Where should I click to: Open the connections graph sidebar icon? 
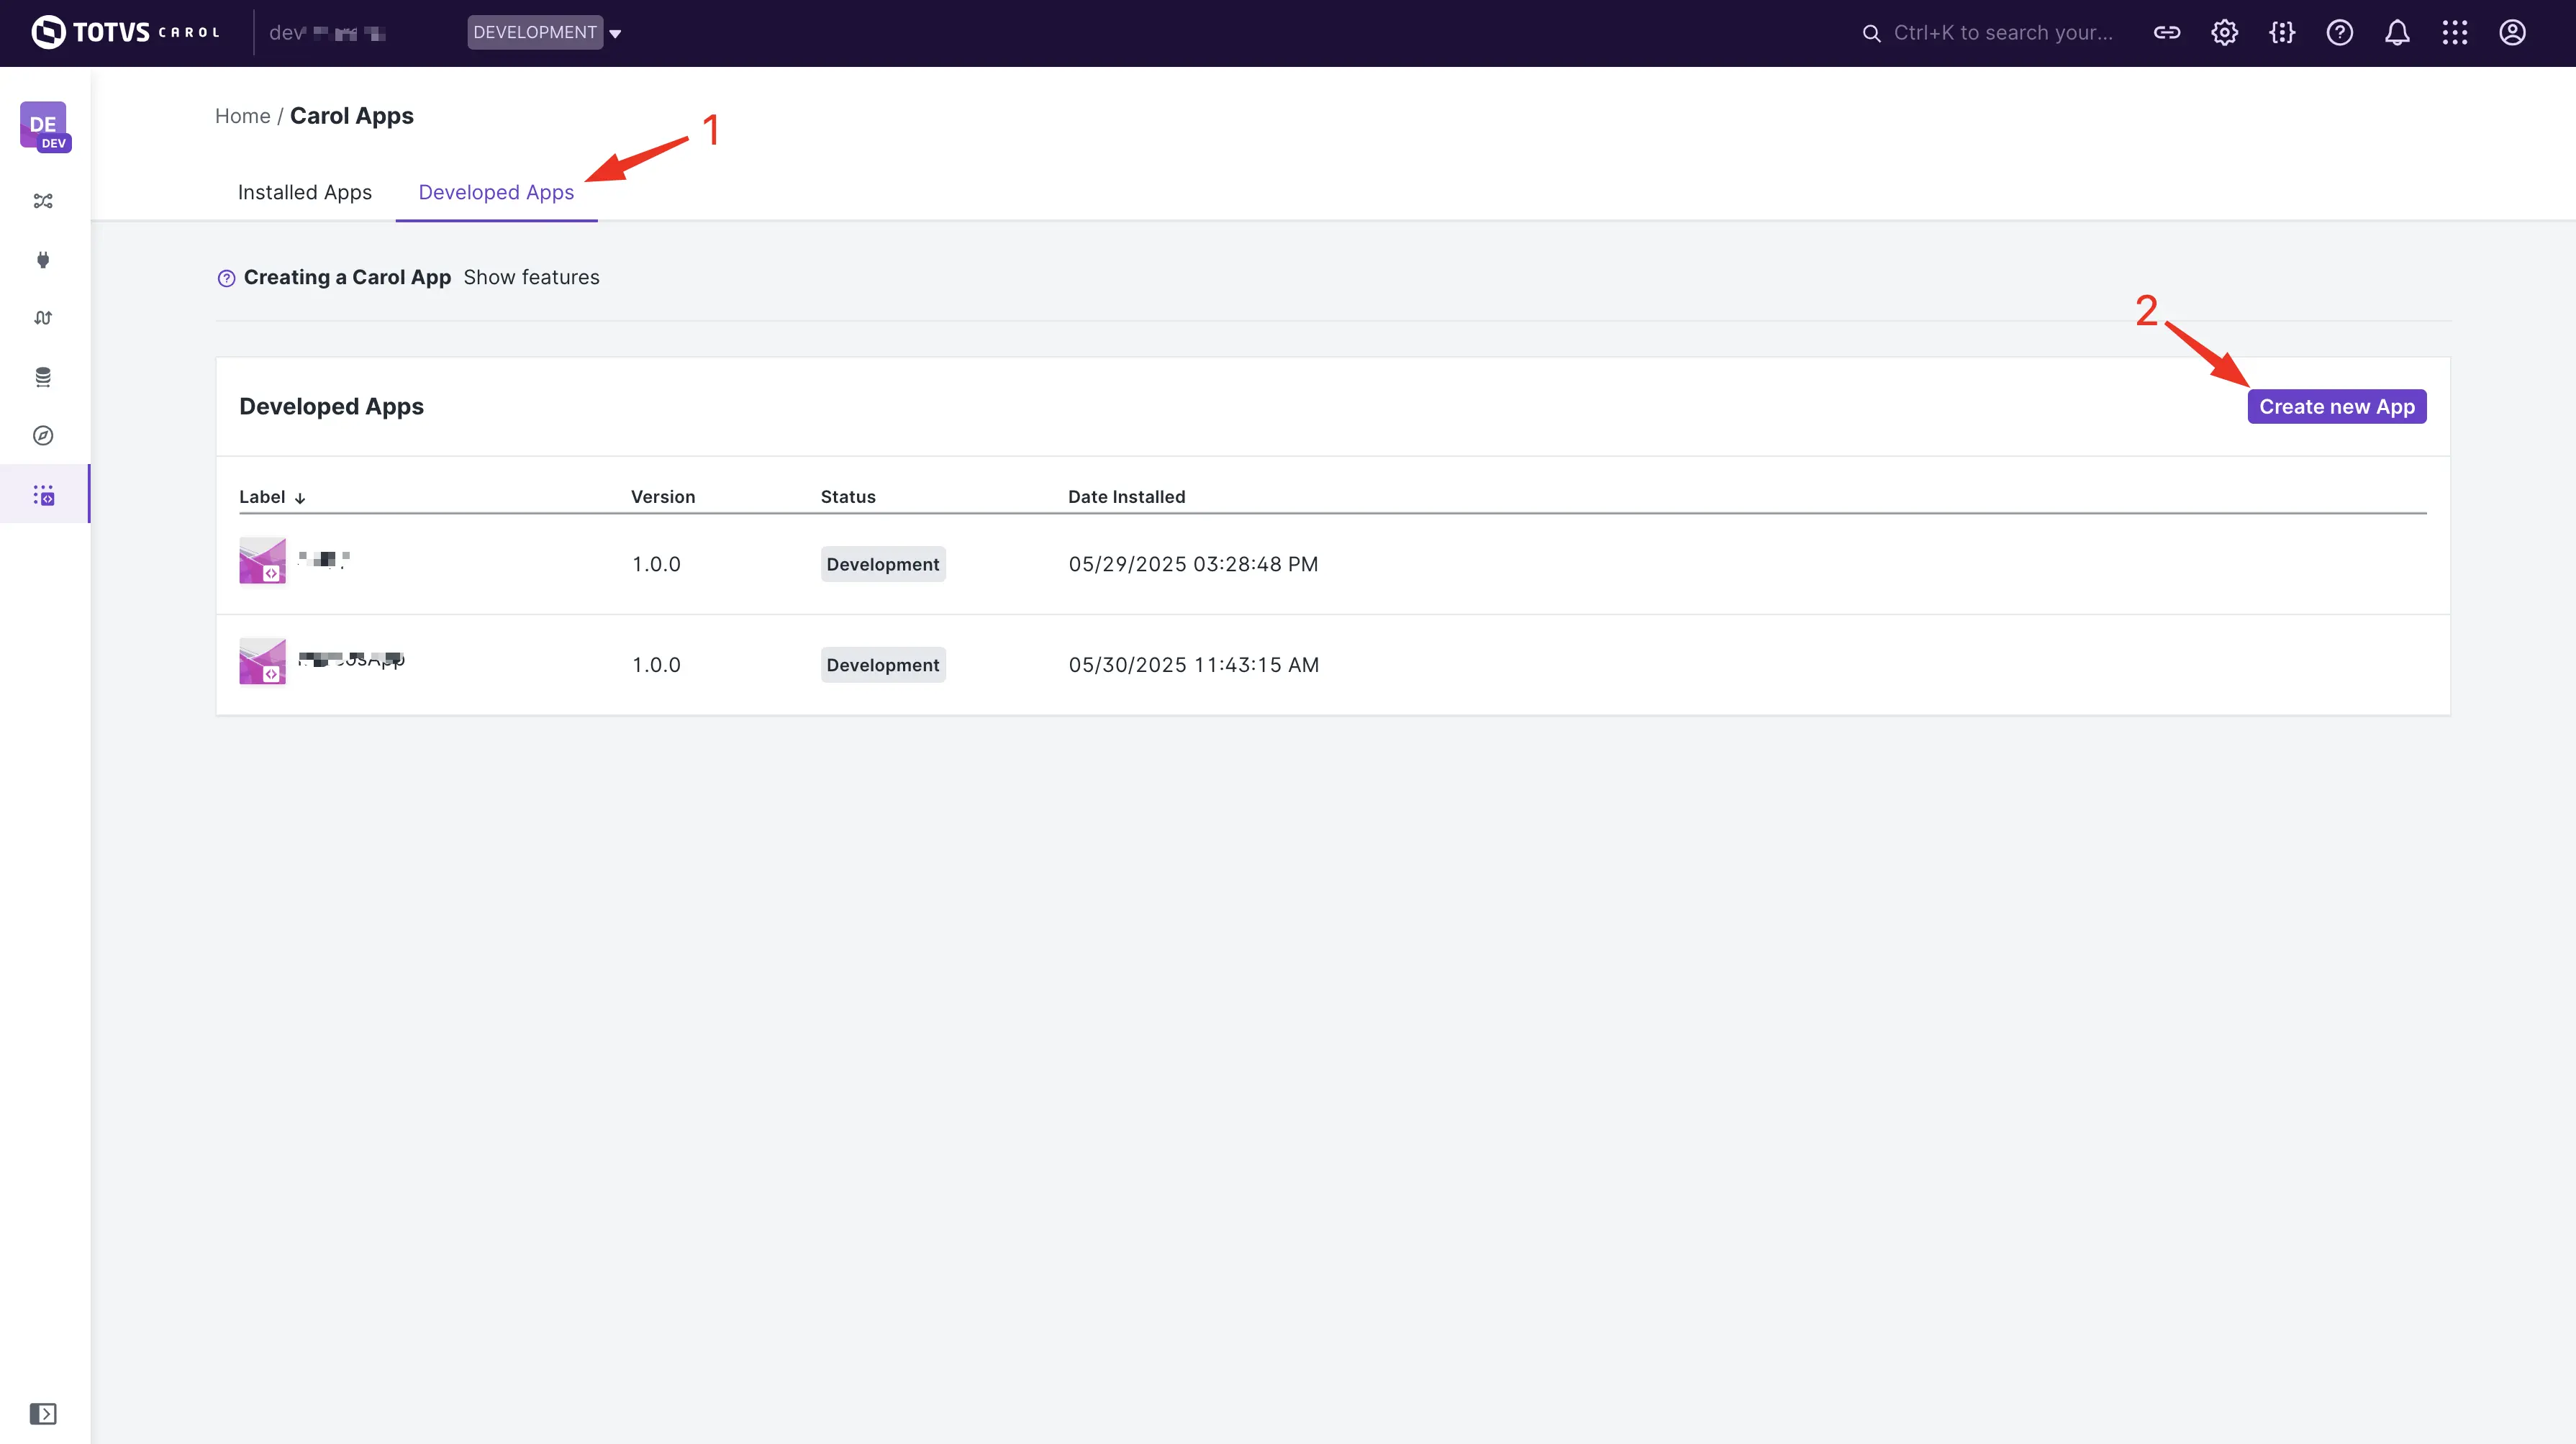click(x=43, y=201)
